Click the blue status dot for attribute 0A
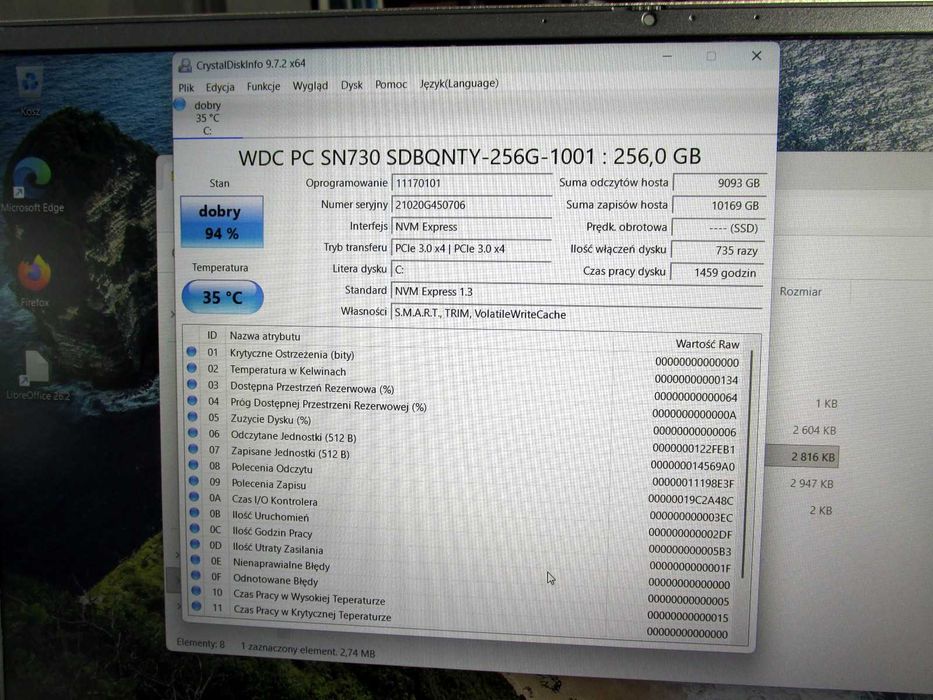Image resolution: width=933 pixels, height=700 pixels. 194,496
